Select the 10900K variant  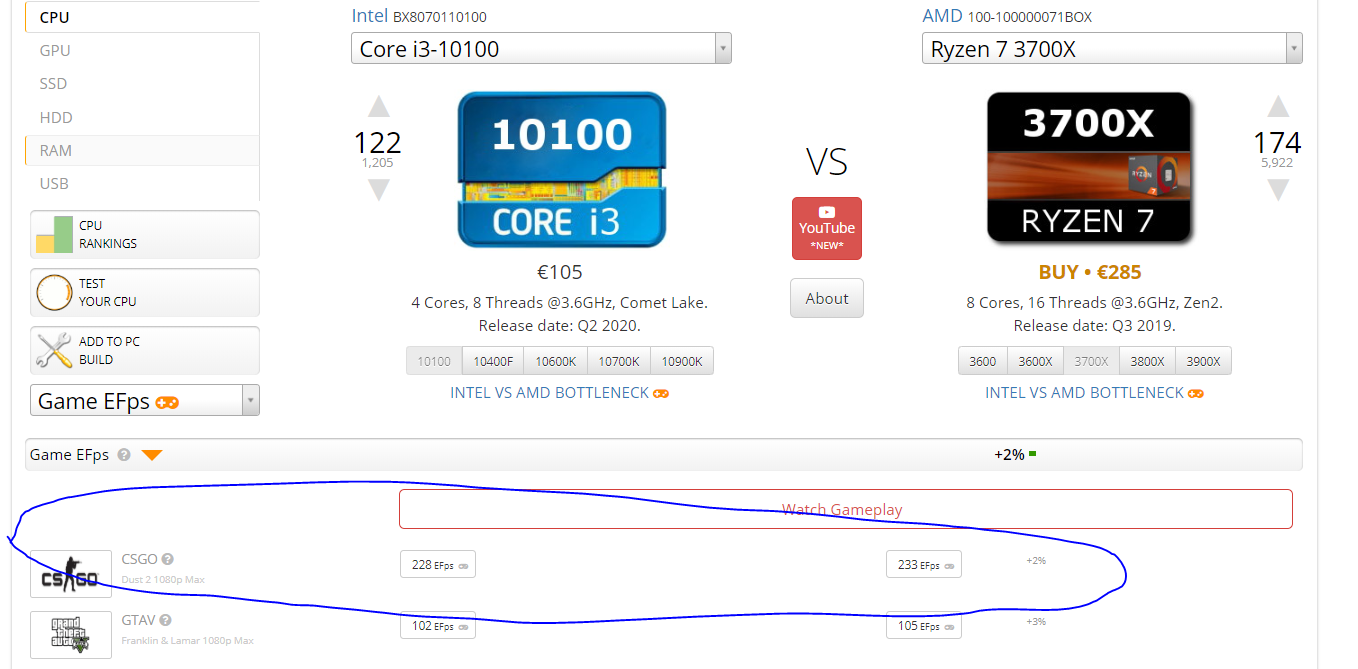pyautogui.click(x=682, y=361)
